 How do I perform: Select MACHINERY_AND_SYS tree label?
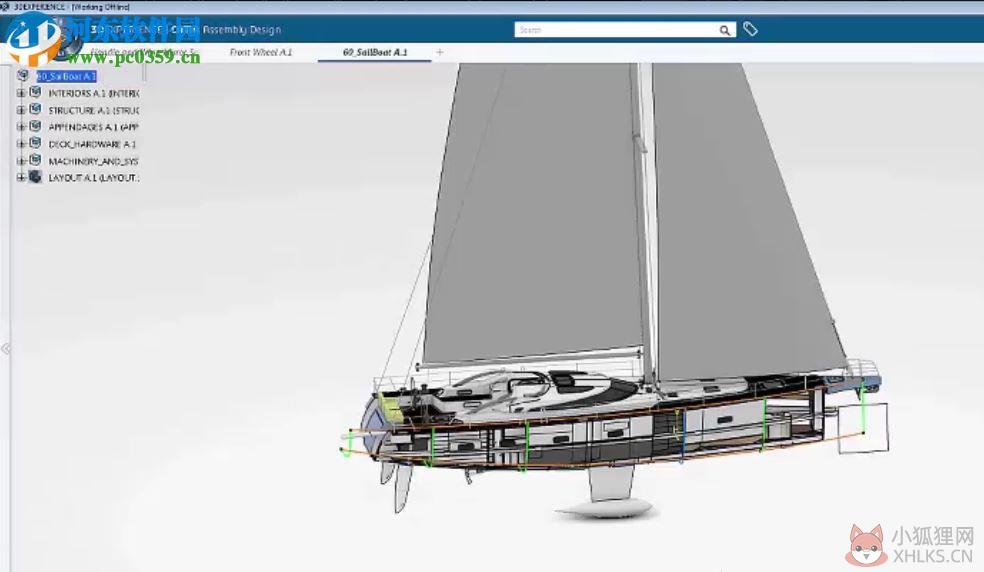tap(94, 161)
